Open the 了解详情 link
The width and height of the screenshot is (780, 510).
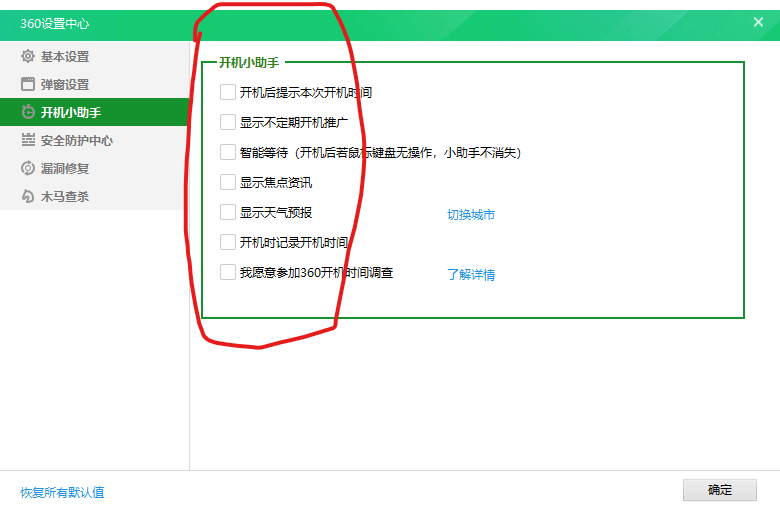[x=471, y=275]
